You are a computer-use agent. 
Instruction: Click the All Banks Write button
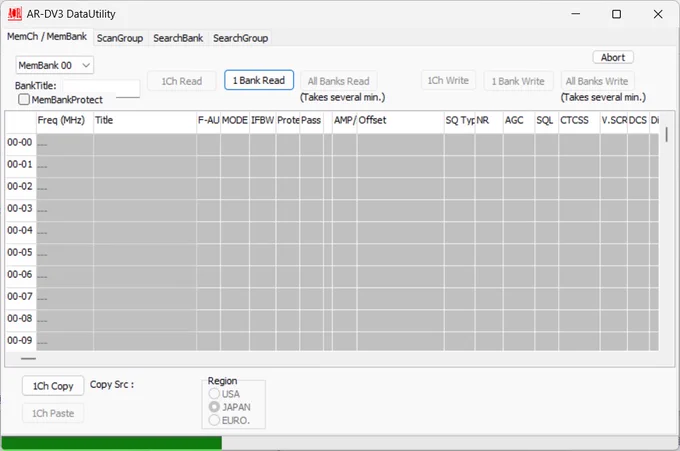[x=597, y=81]
